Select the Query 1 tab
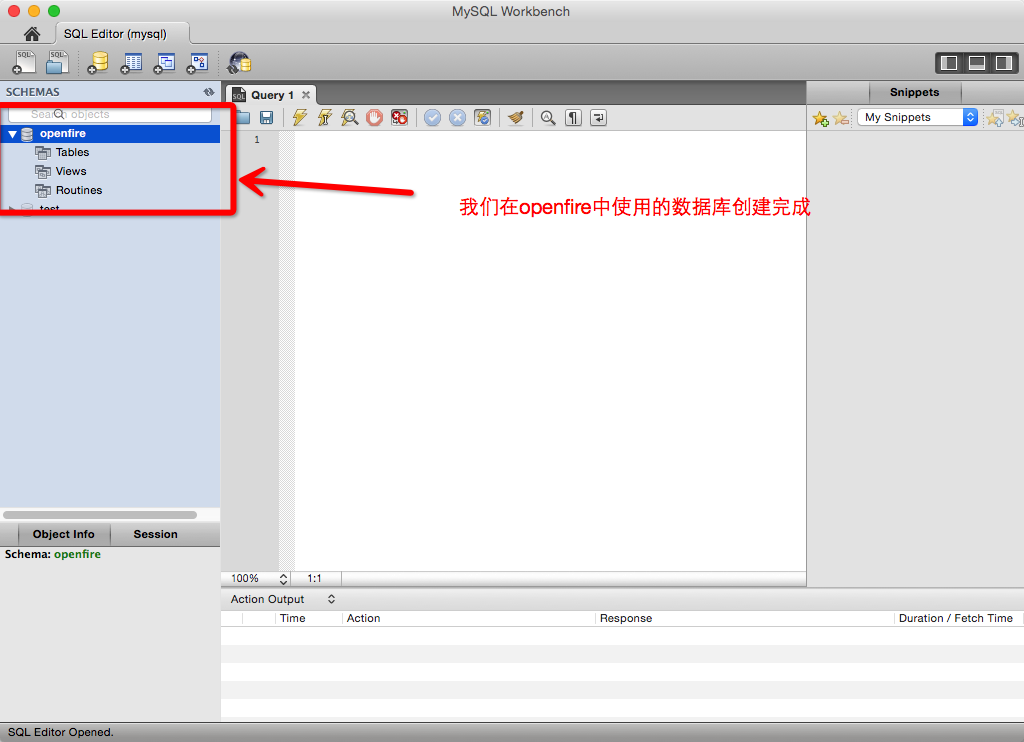The width and height of the screenshot is (1024, 742). (272, 95)
